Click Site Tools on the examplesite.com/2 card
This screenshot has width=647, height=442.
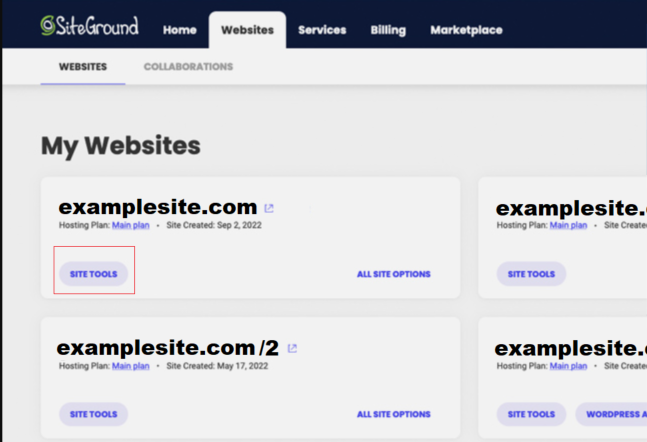93,414
